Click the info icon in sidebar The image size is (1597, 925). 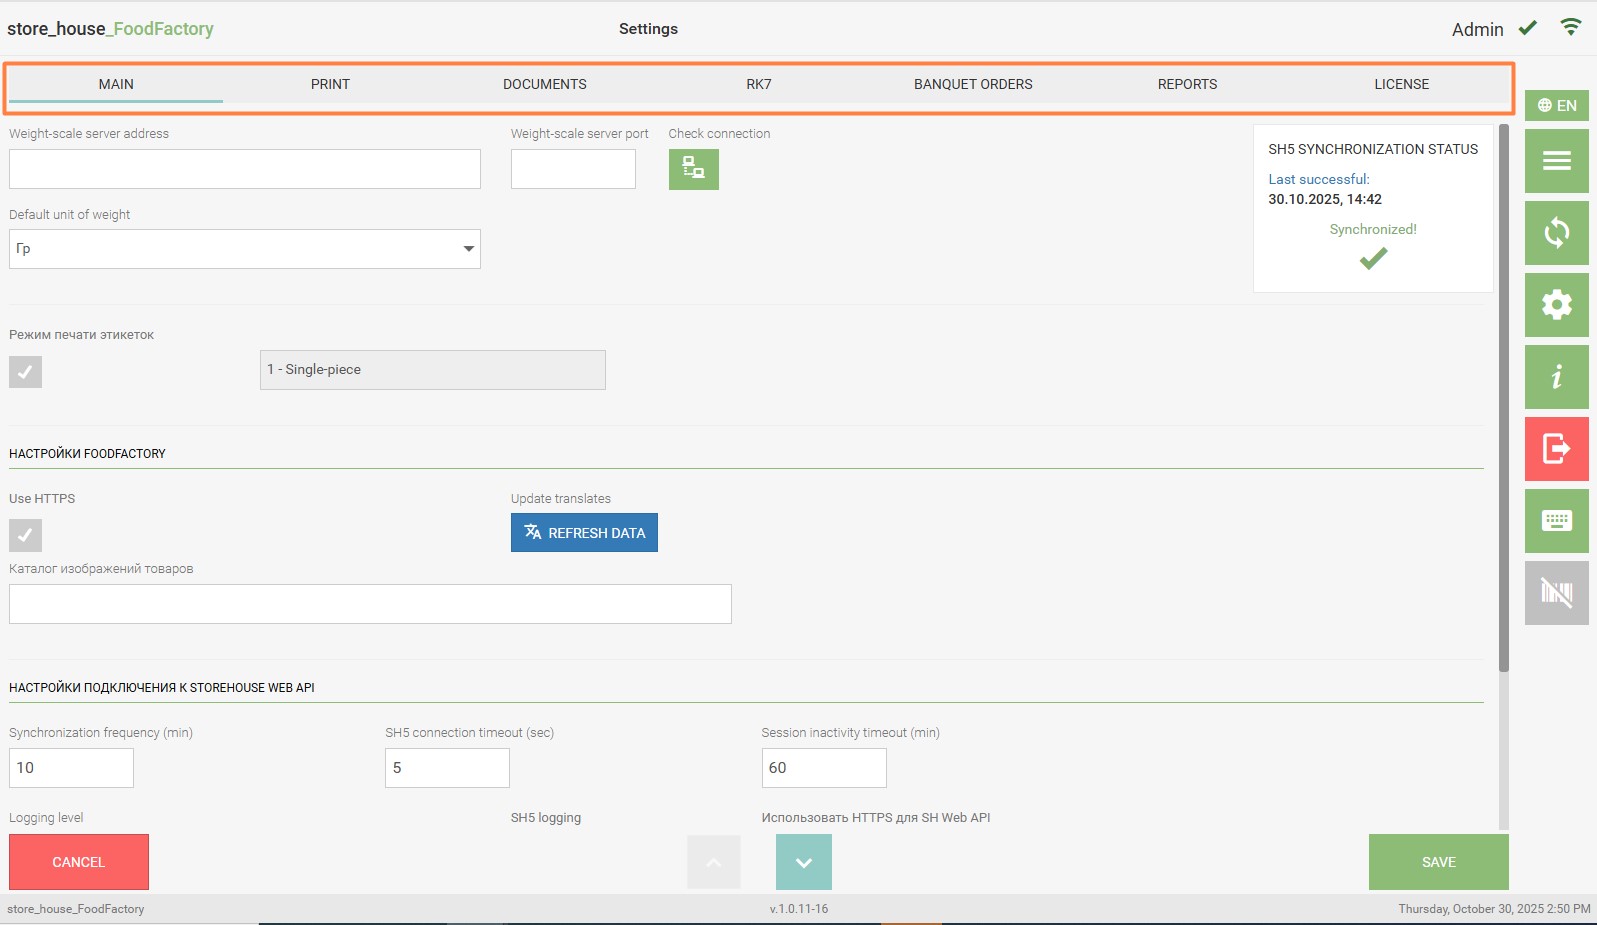click(x=1556, y=377)
